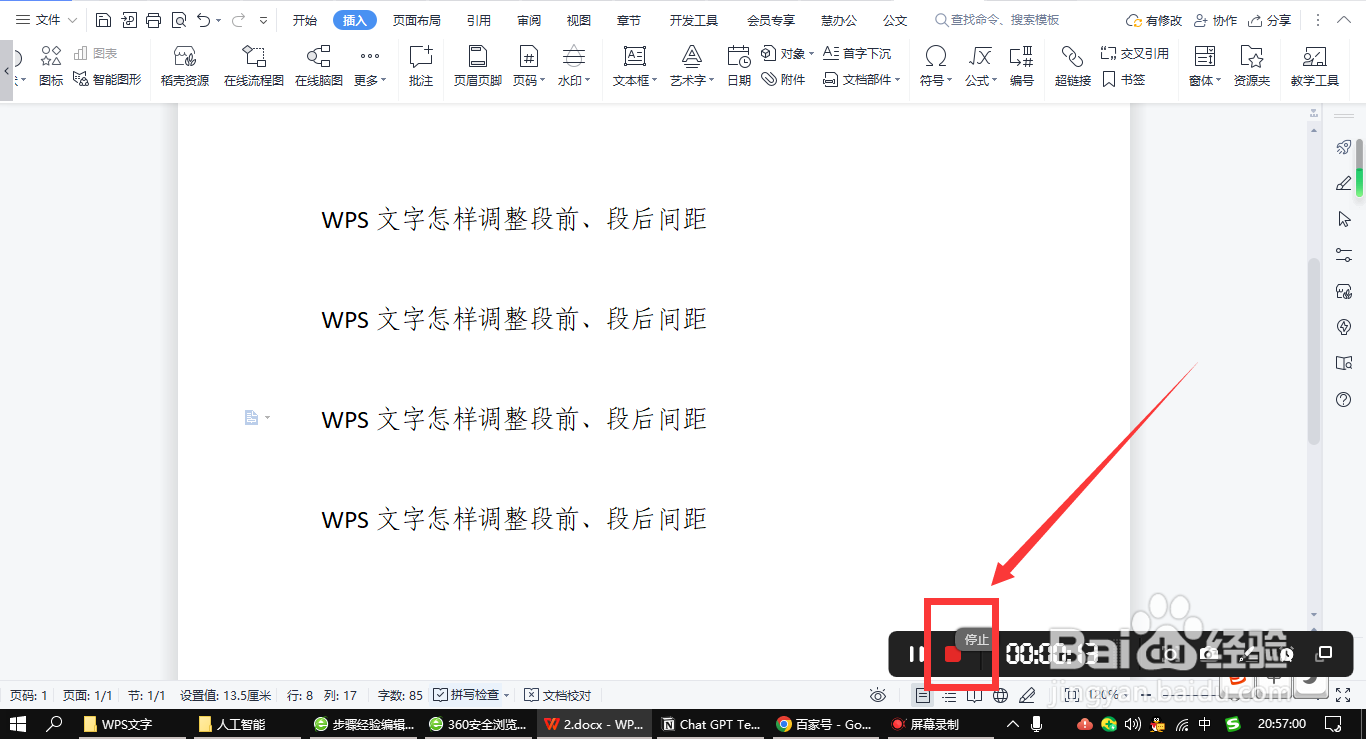The height and width of the screenshot is (739, 1366).
Task: Open 教学工具 panel
Action: click(x=1315, y=66)
